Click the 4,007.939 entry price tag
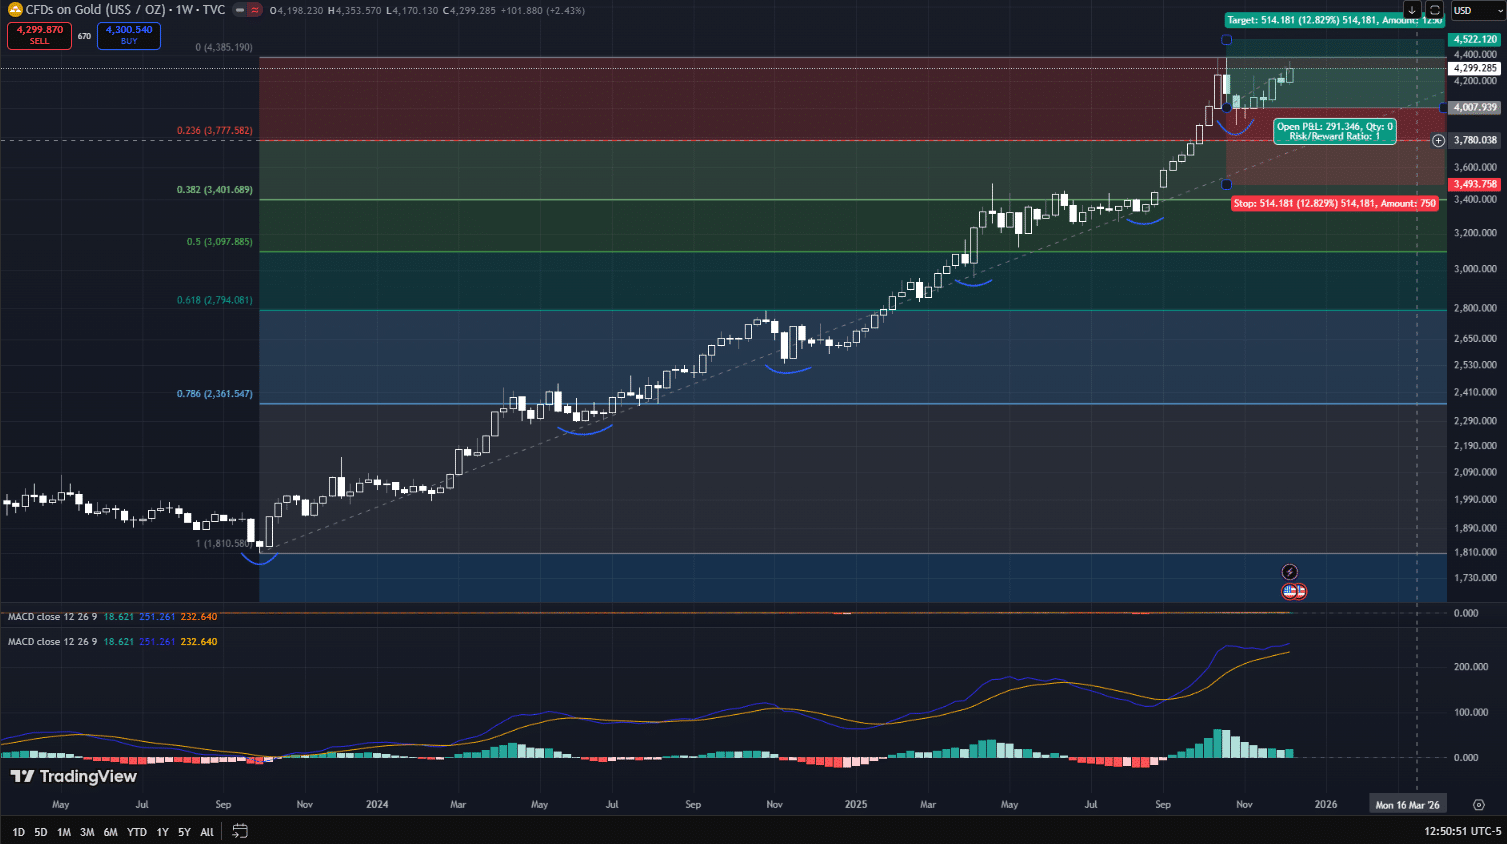 (x=1475, y=107)
